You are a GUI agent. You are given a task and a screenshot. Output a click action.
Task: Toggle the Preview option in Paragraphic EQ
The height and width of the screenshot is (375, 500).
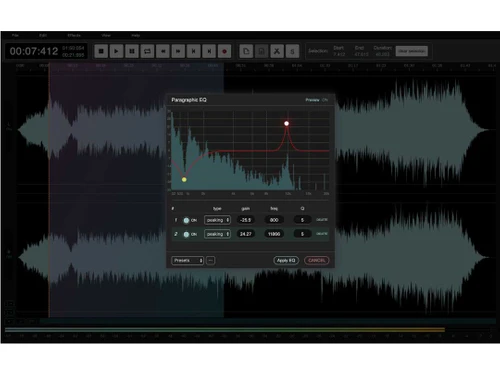coord(317,100)
